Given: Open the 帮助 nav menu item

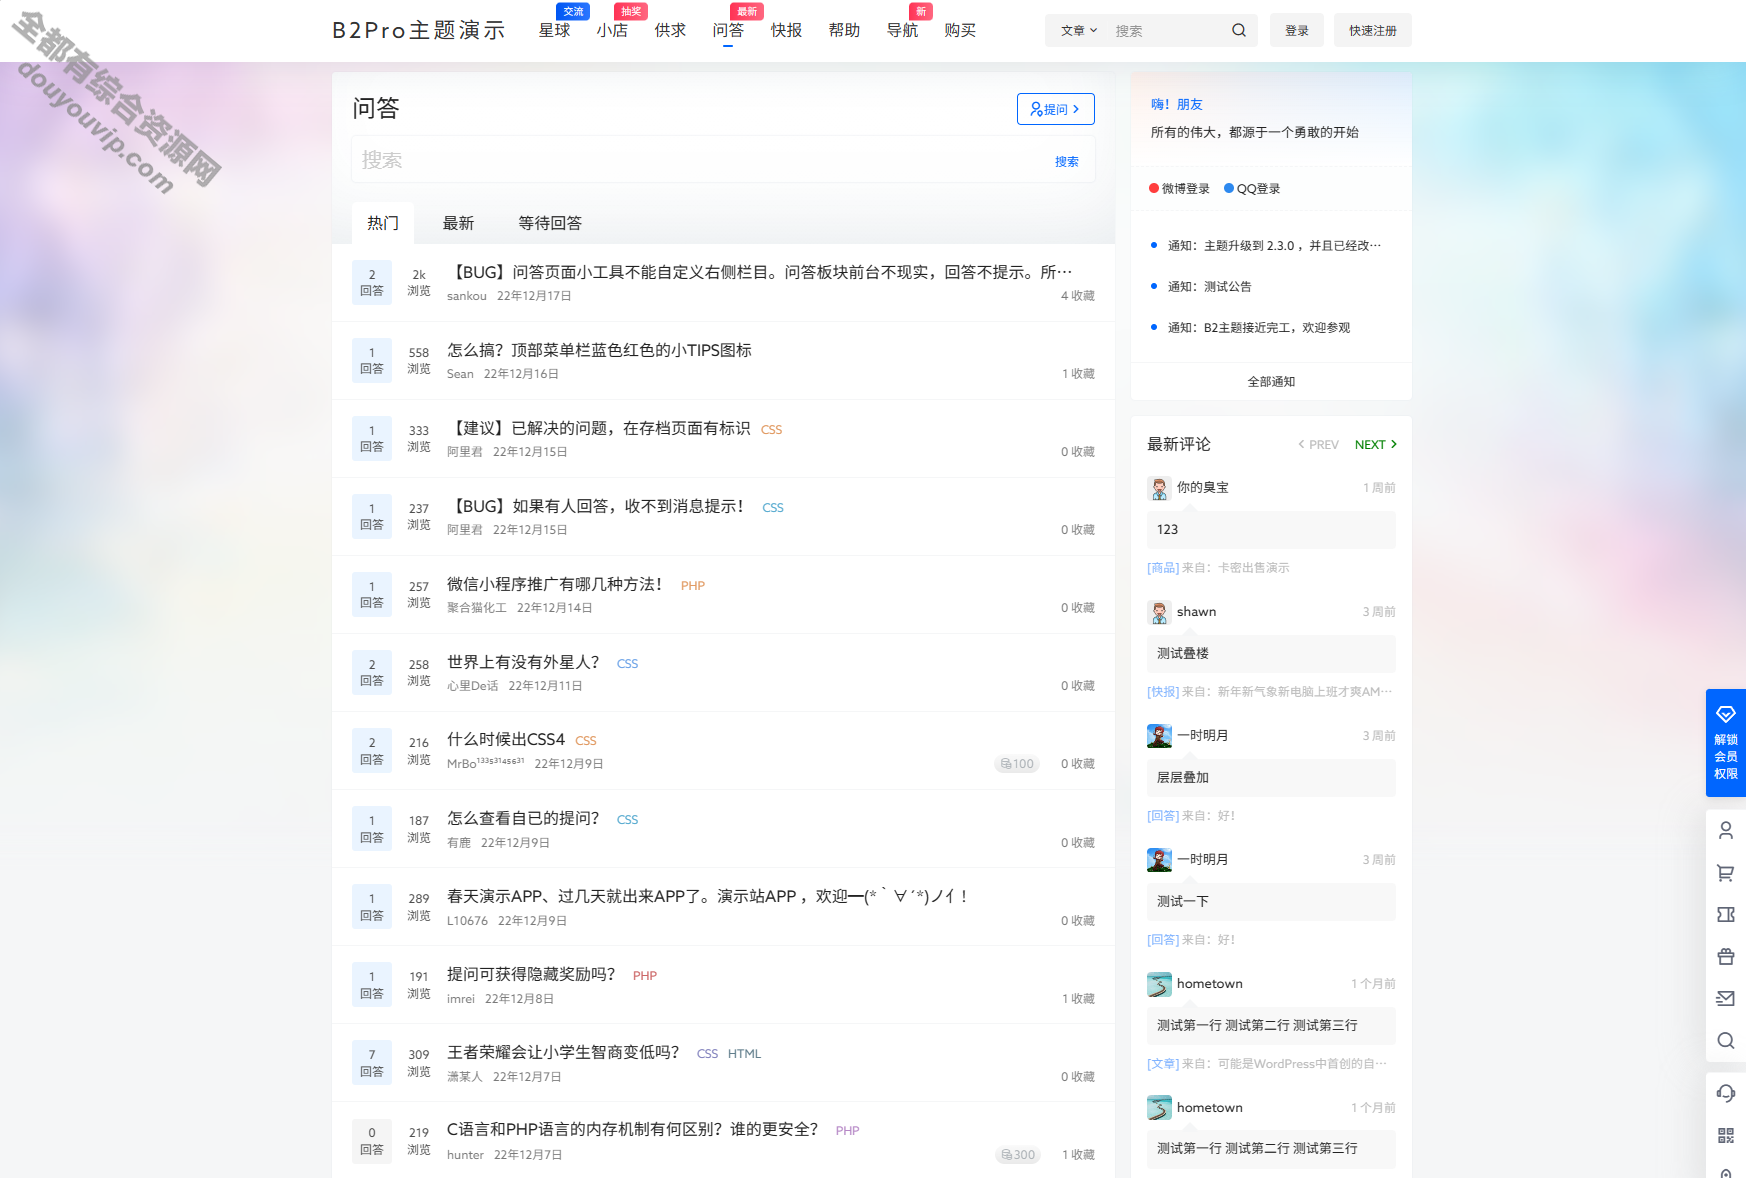Looking at the screenshot, I should click(x=844, y=30).
